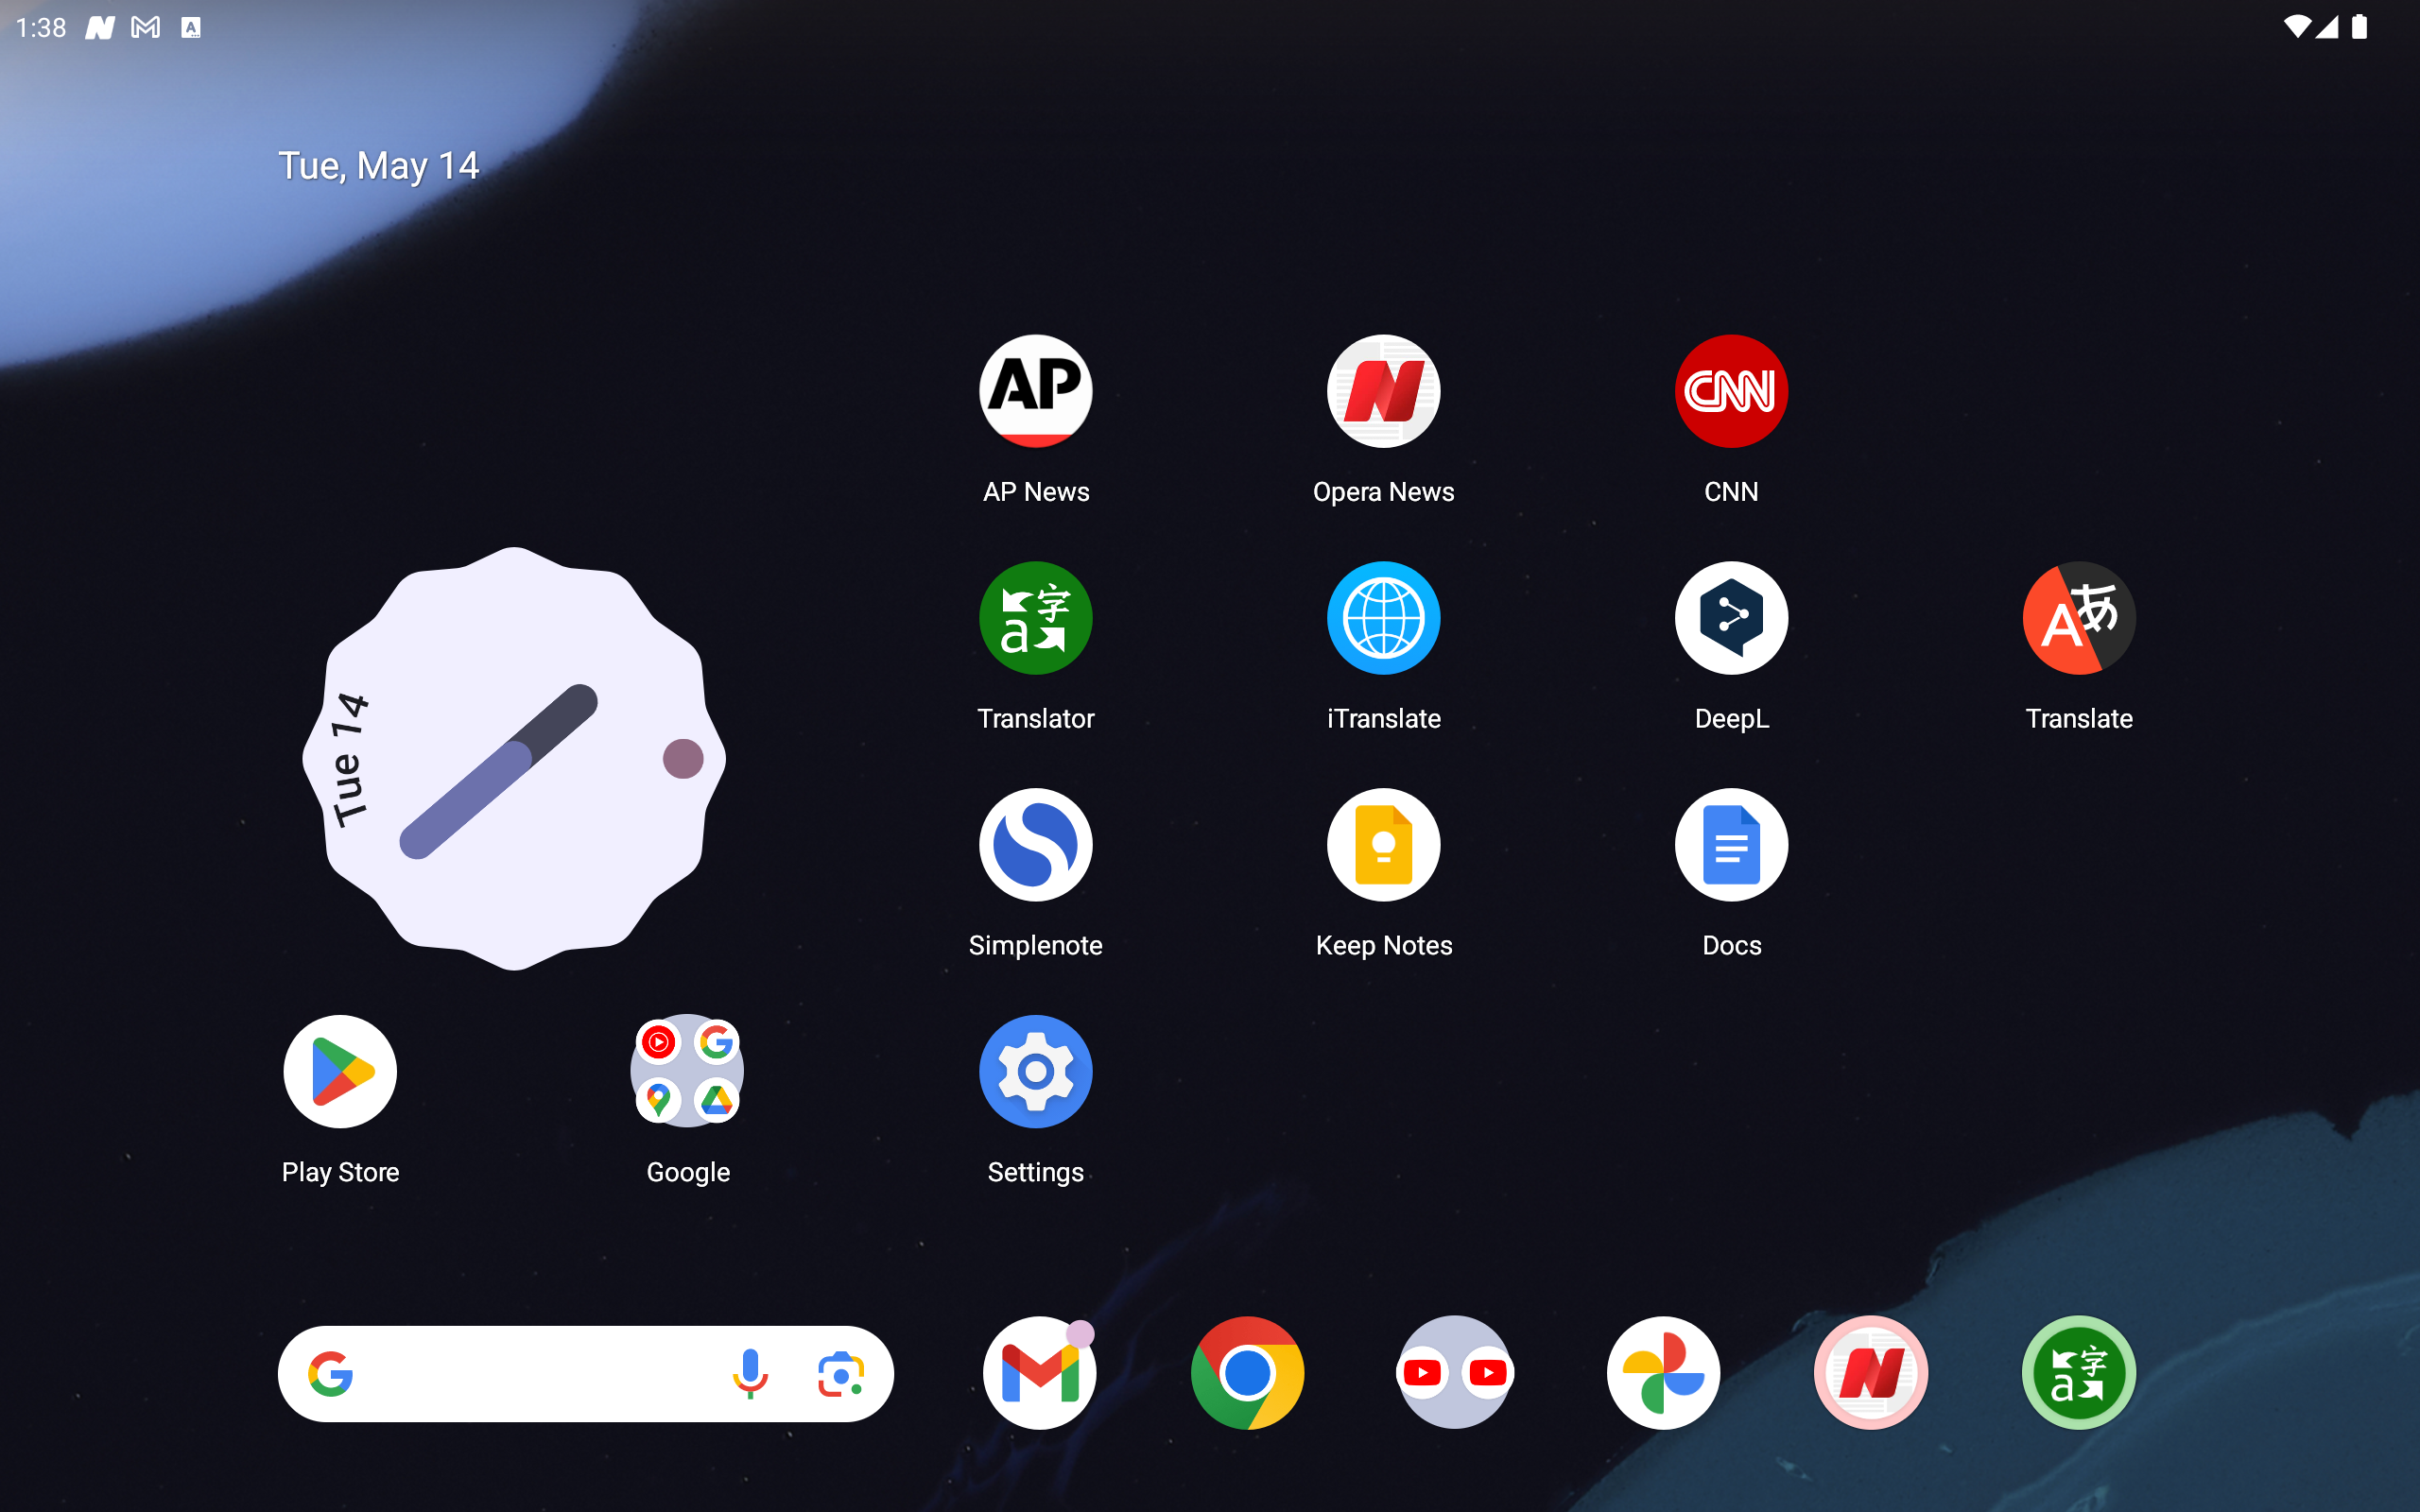Tap the 1:38 status bar clock
The height and width of the screenshot is (1512, 2420).
[41, 28]
